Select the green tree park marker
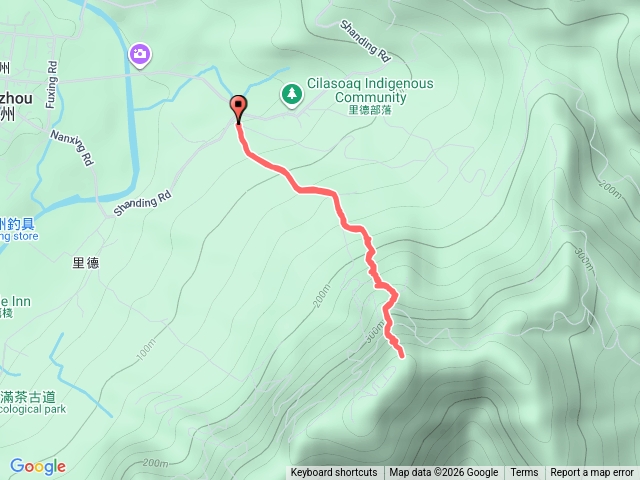 [x=291, y=96]
